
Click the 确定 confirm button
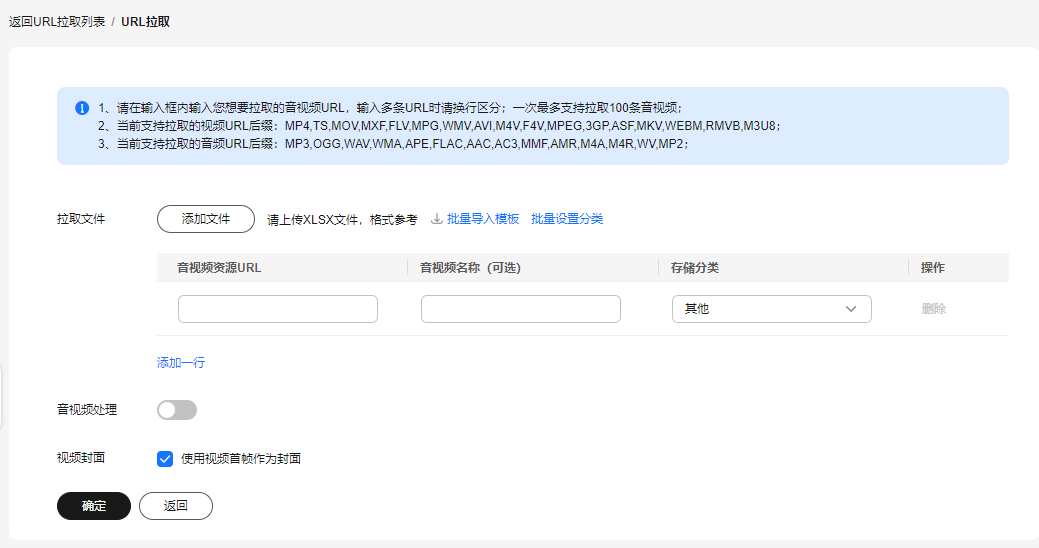pos(94,506)
